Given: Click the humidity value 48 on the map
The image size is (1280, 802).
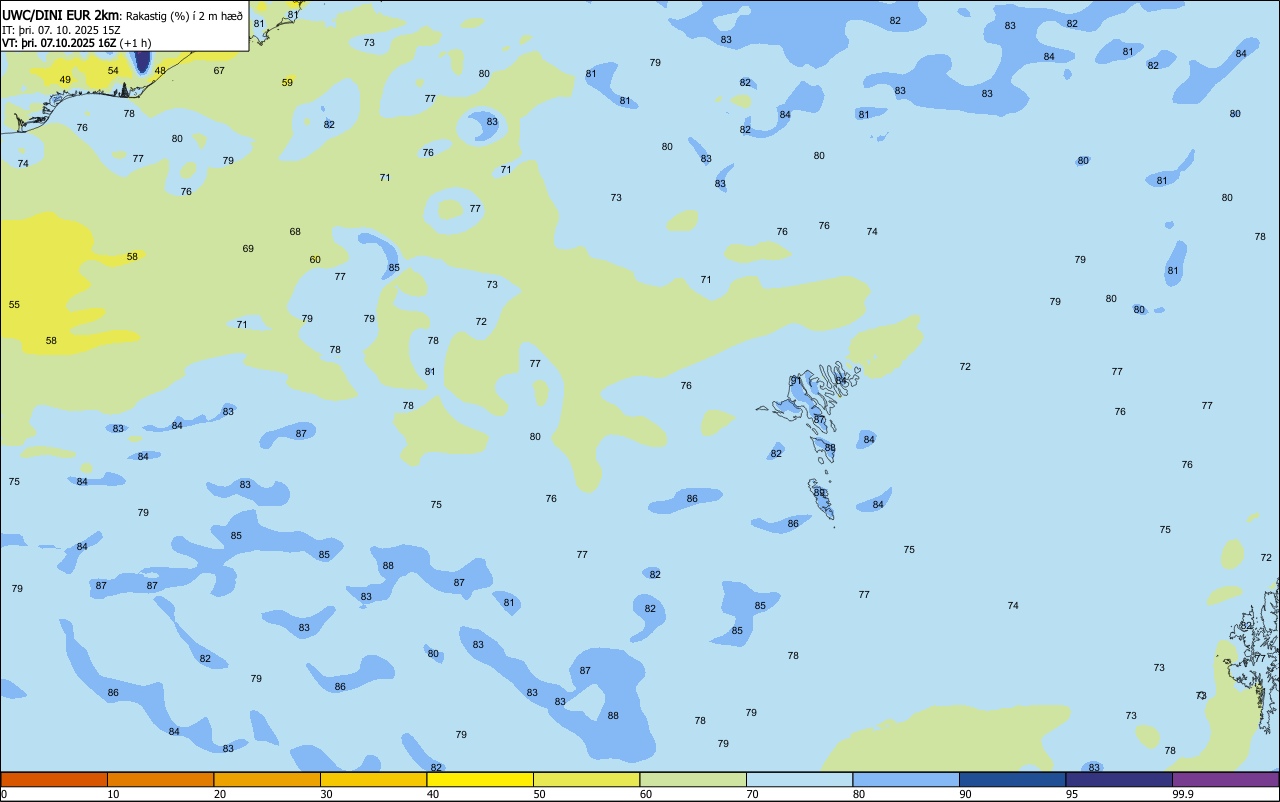Looking at the screenshot, I should click(160, 71).
